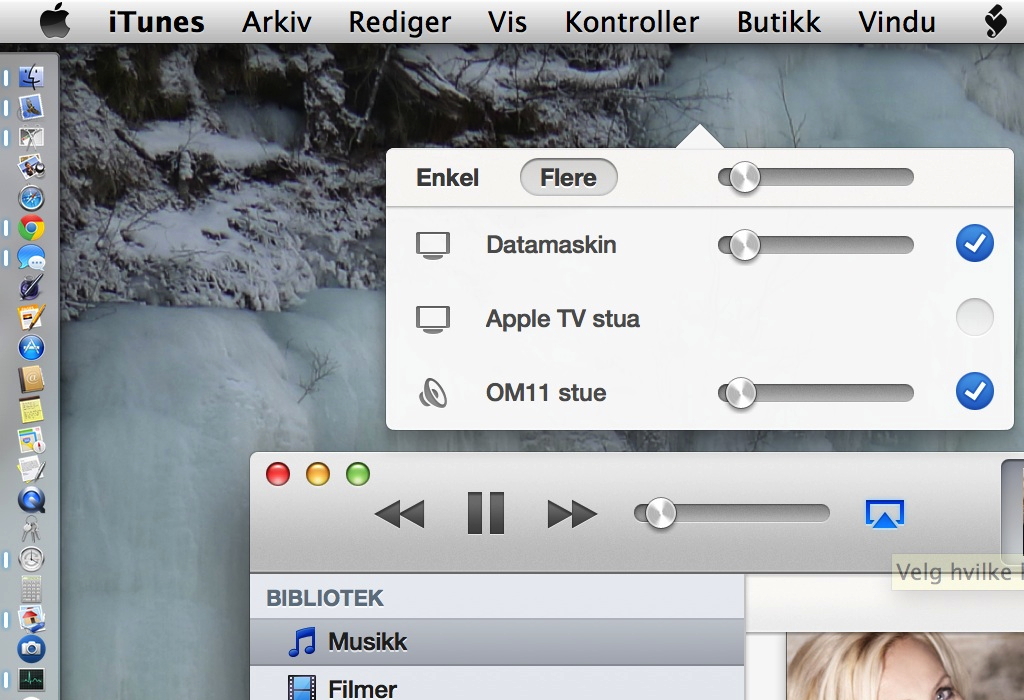This screenshot has height=700, width=1024.
Task: Minimize the iTunes window with yellow button
Action: pyautogui.click(x=318, y=474)
